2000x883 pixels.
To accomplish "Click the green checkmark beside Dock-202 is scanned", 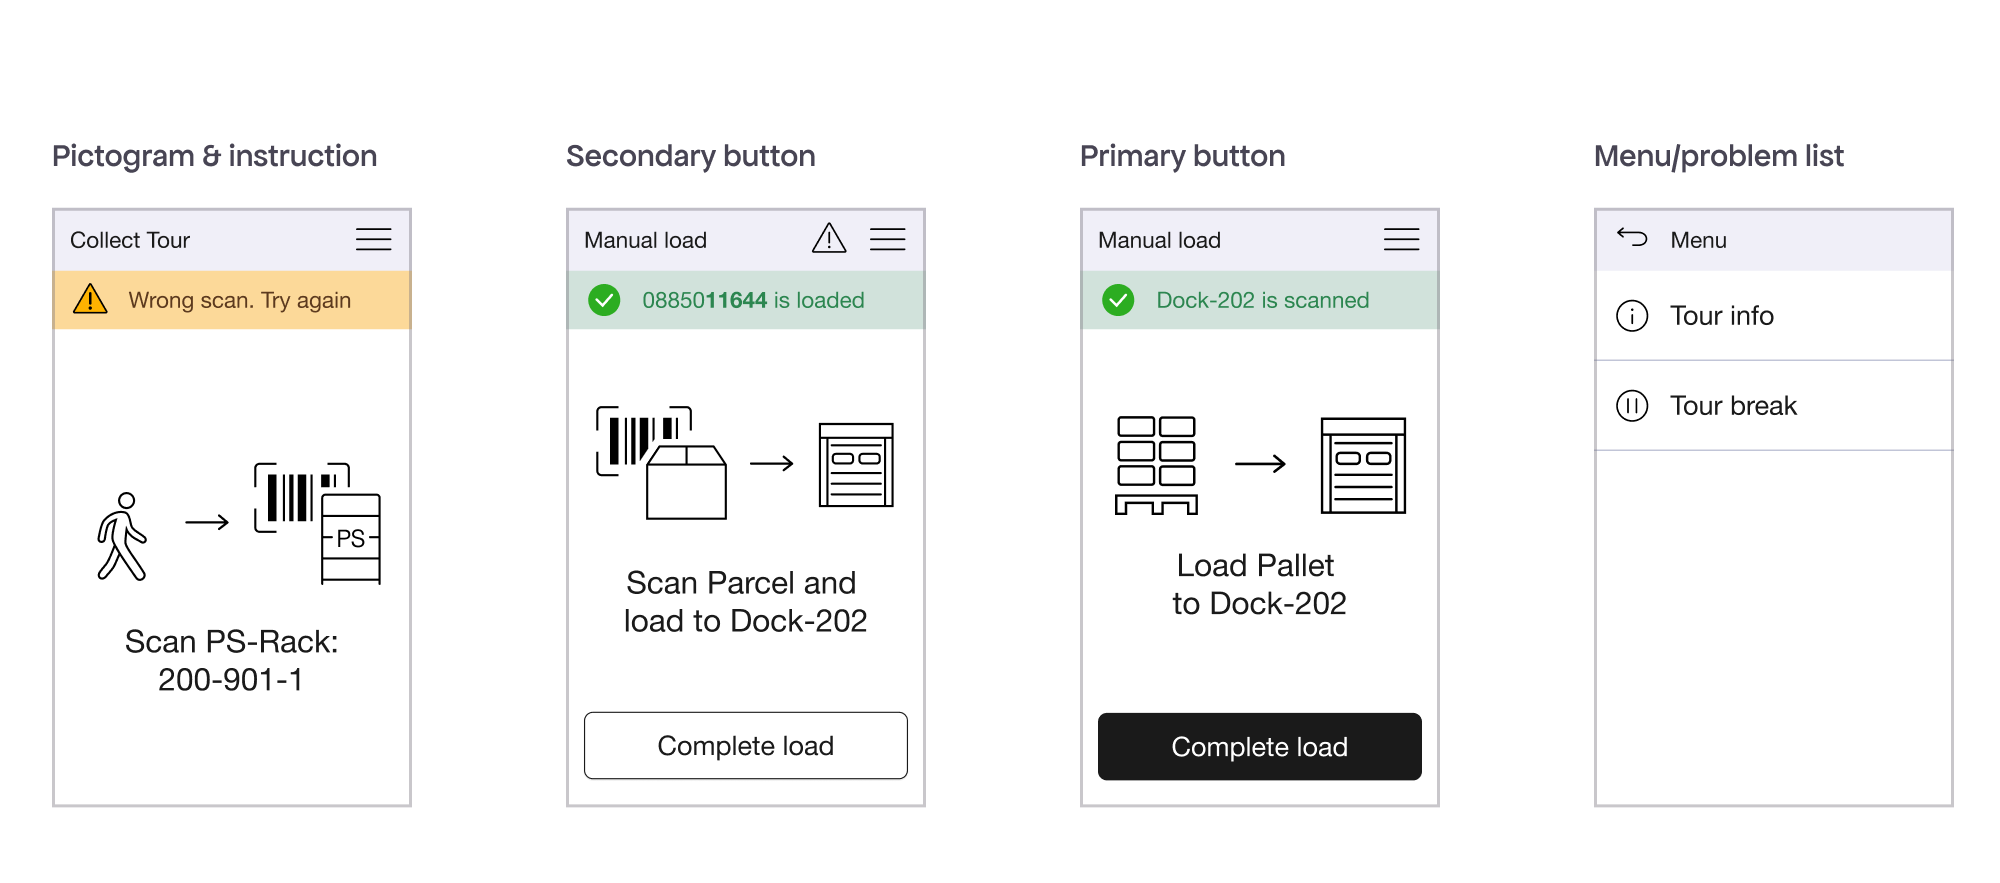I will click(x=1120, y=300).
